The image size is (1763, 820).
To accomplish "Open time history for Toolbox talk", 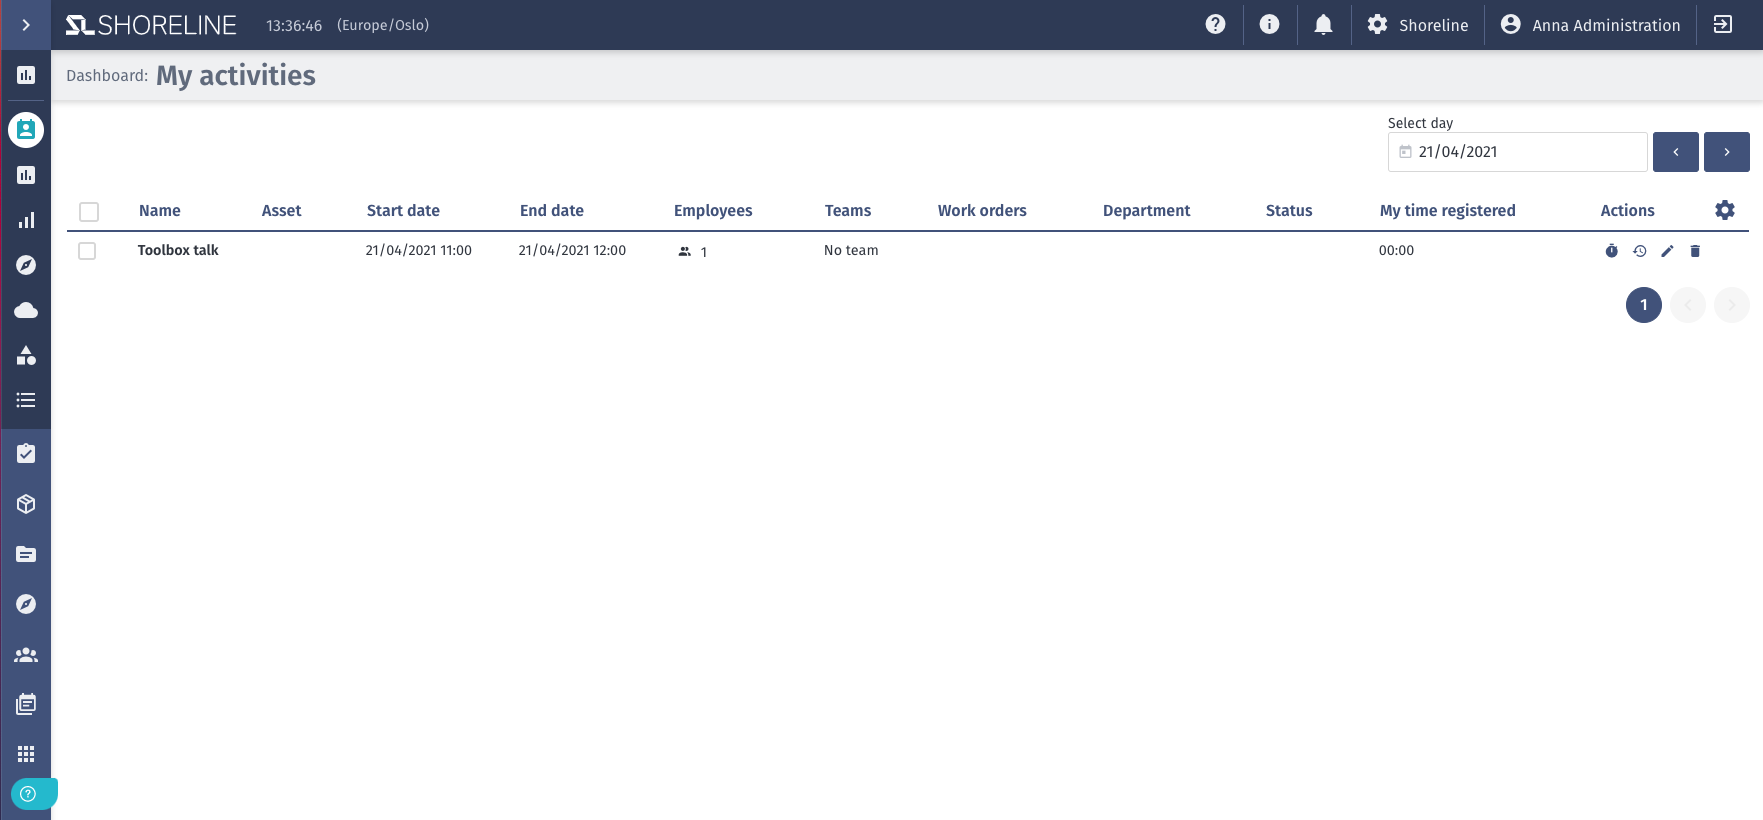I will (1639, 251).
